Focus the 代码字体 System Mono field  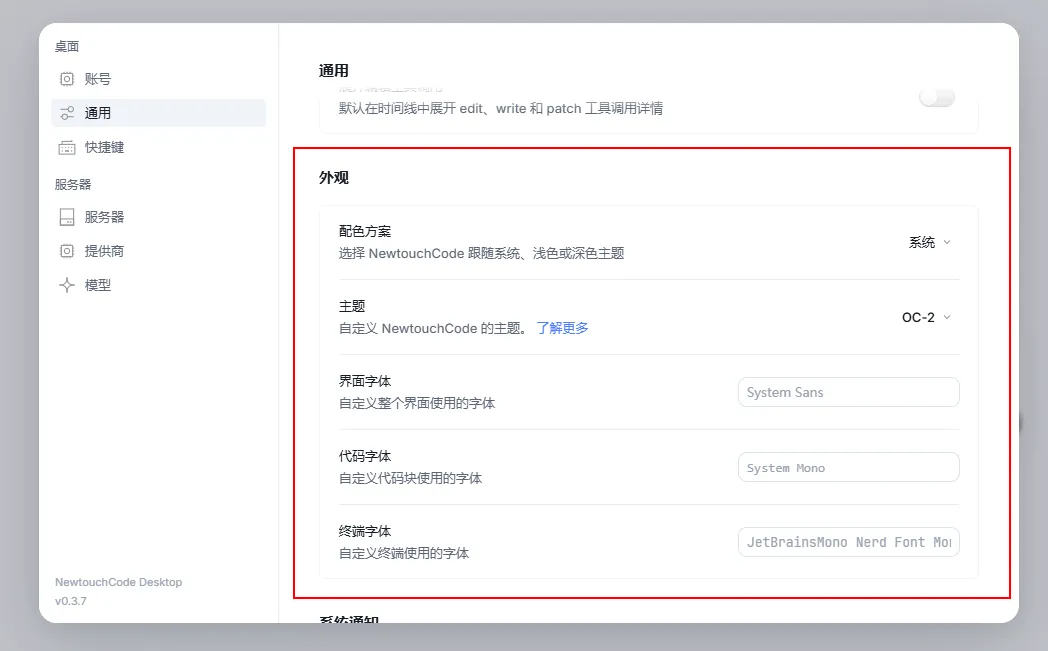click(849, 467)
